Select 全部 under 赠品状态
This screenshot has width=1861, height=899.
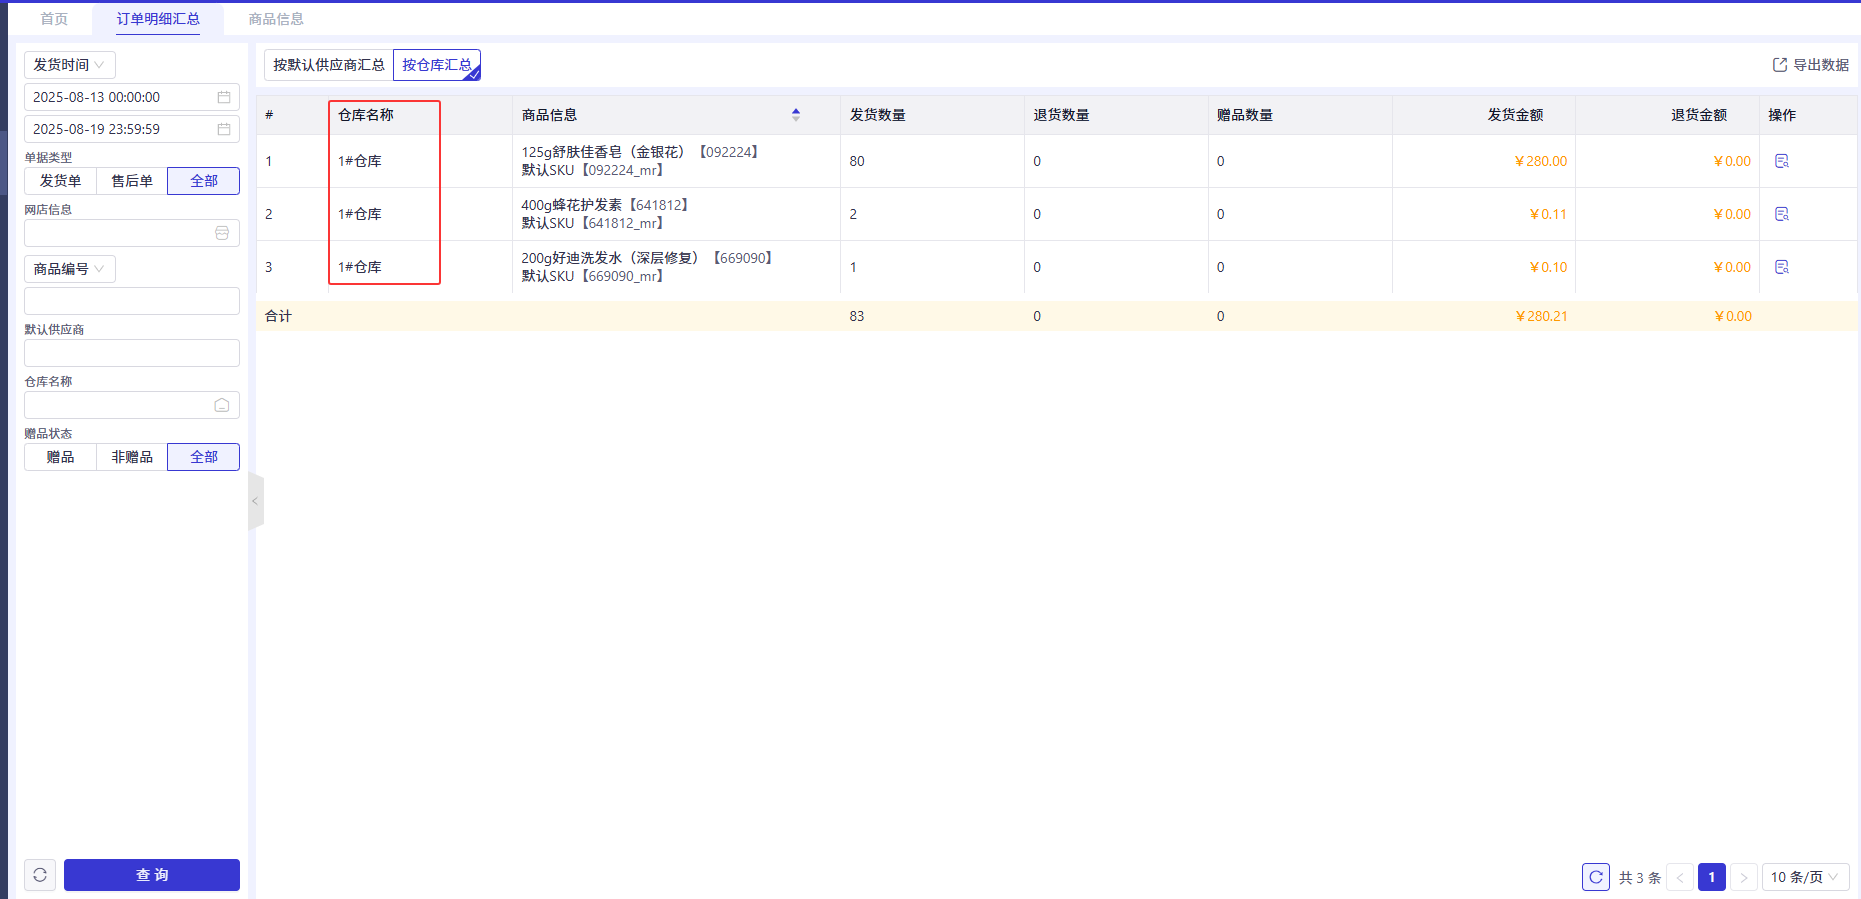(x=204, y=457)
